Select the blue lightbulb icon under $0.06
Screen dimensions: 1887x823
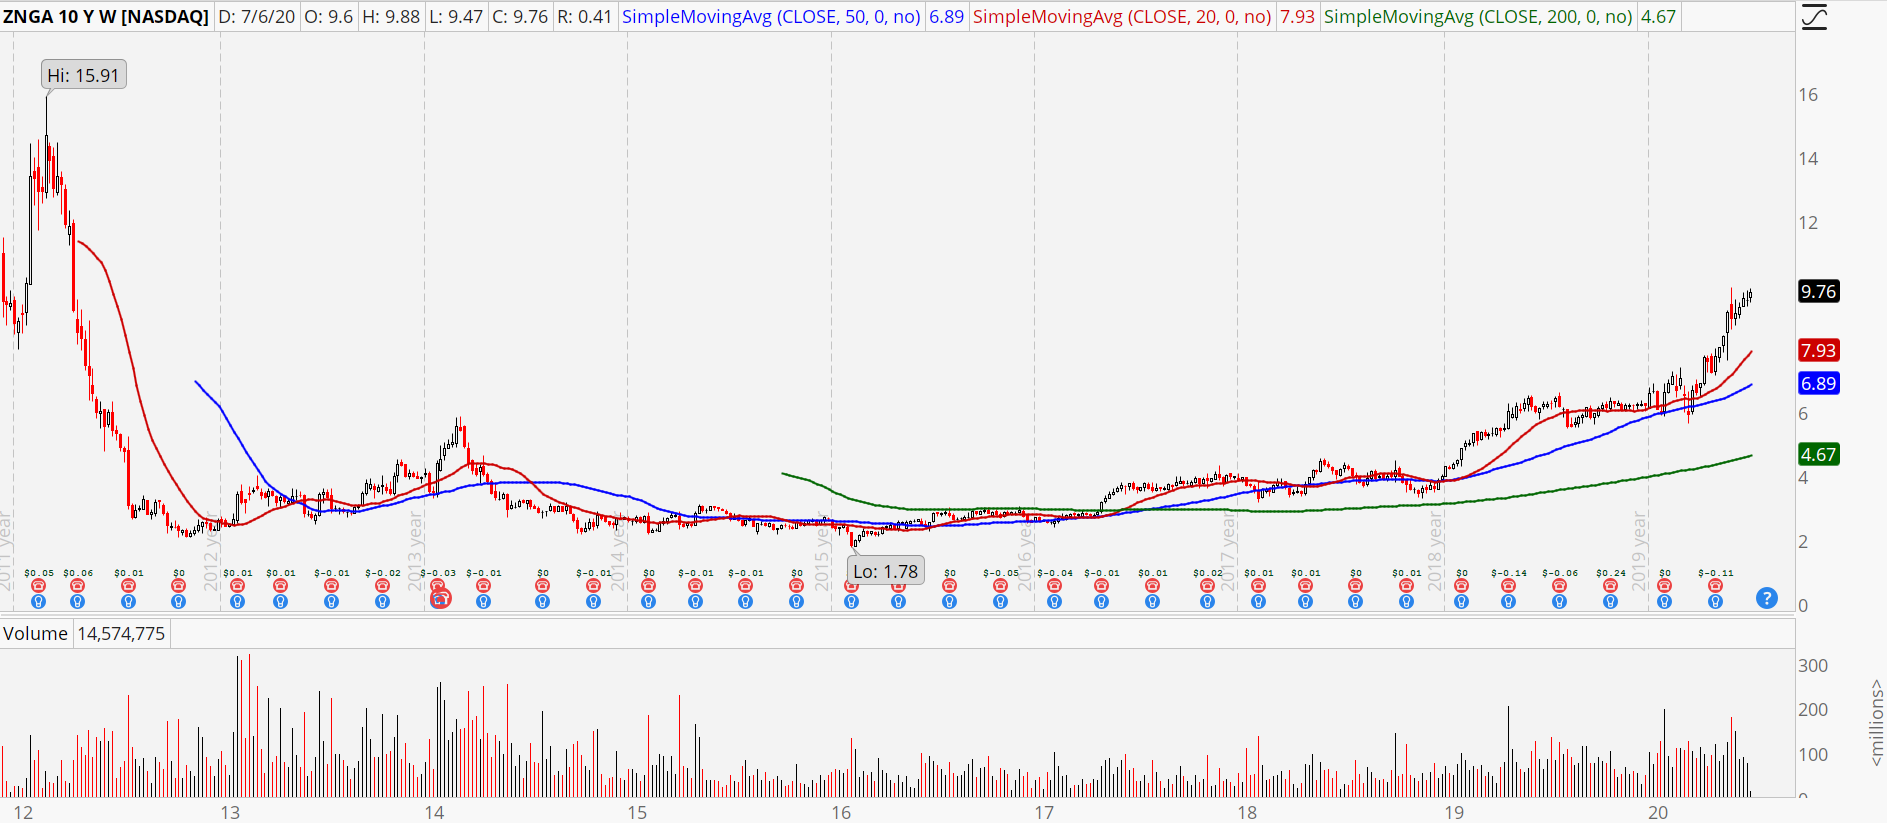coord(77,601)
